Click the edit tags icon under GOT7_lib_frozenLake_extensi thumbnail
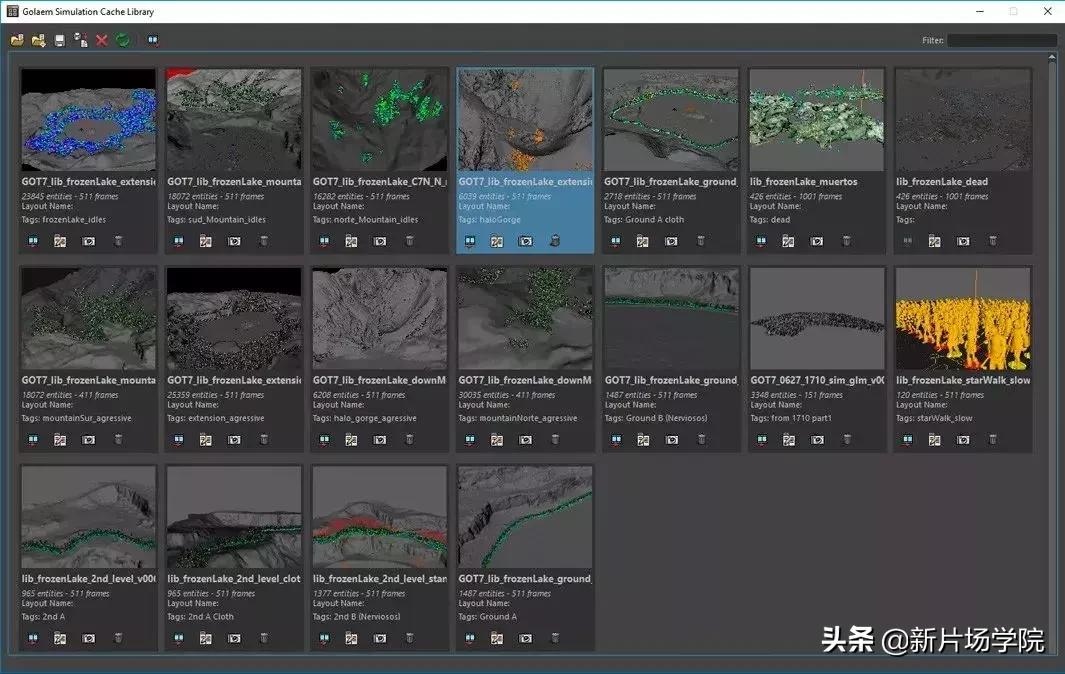1065x674 pixels. point(59,241)
